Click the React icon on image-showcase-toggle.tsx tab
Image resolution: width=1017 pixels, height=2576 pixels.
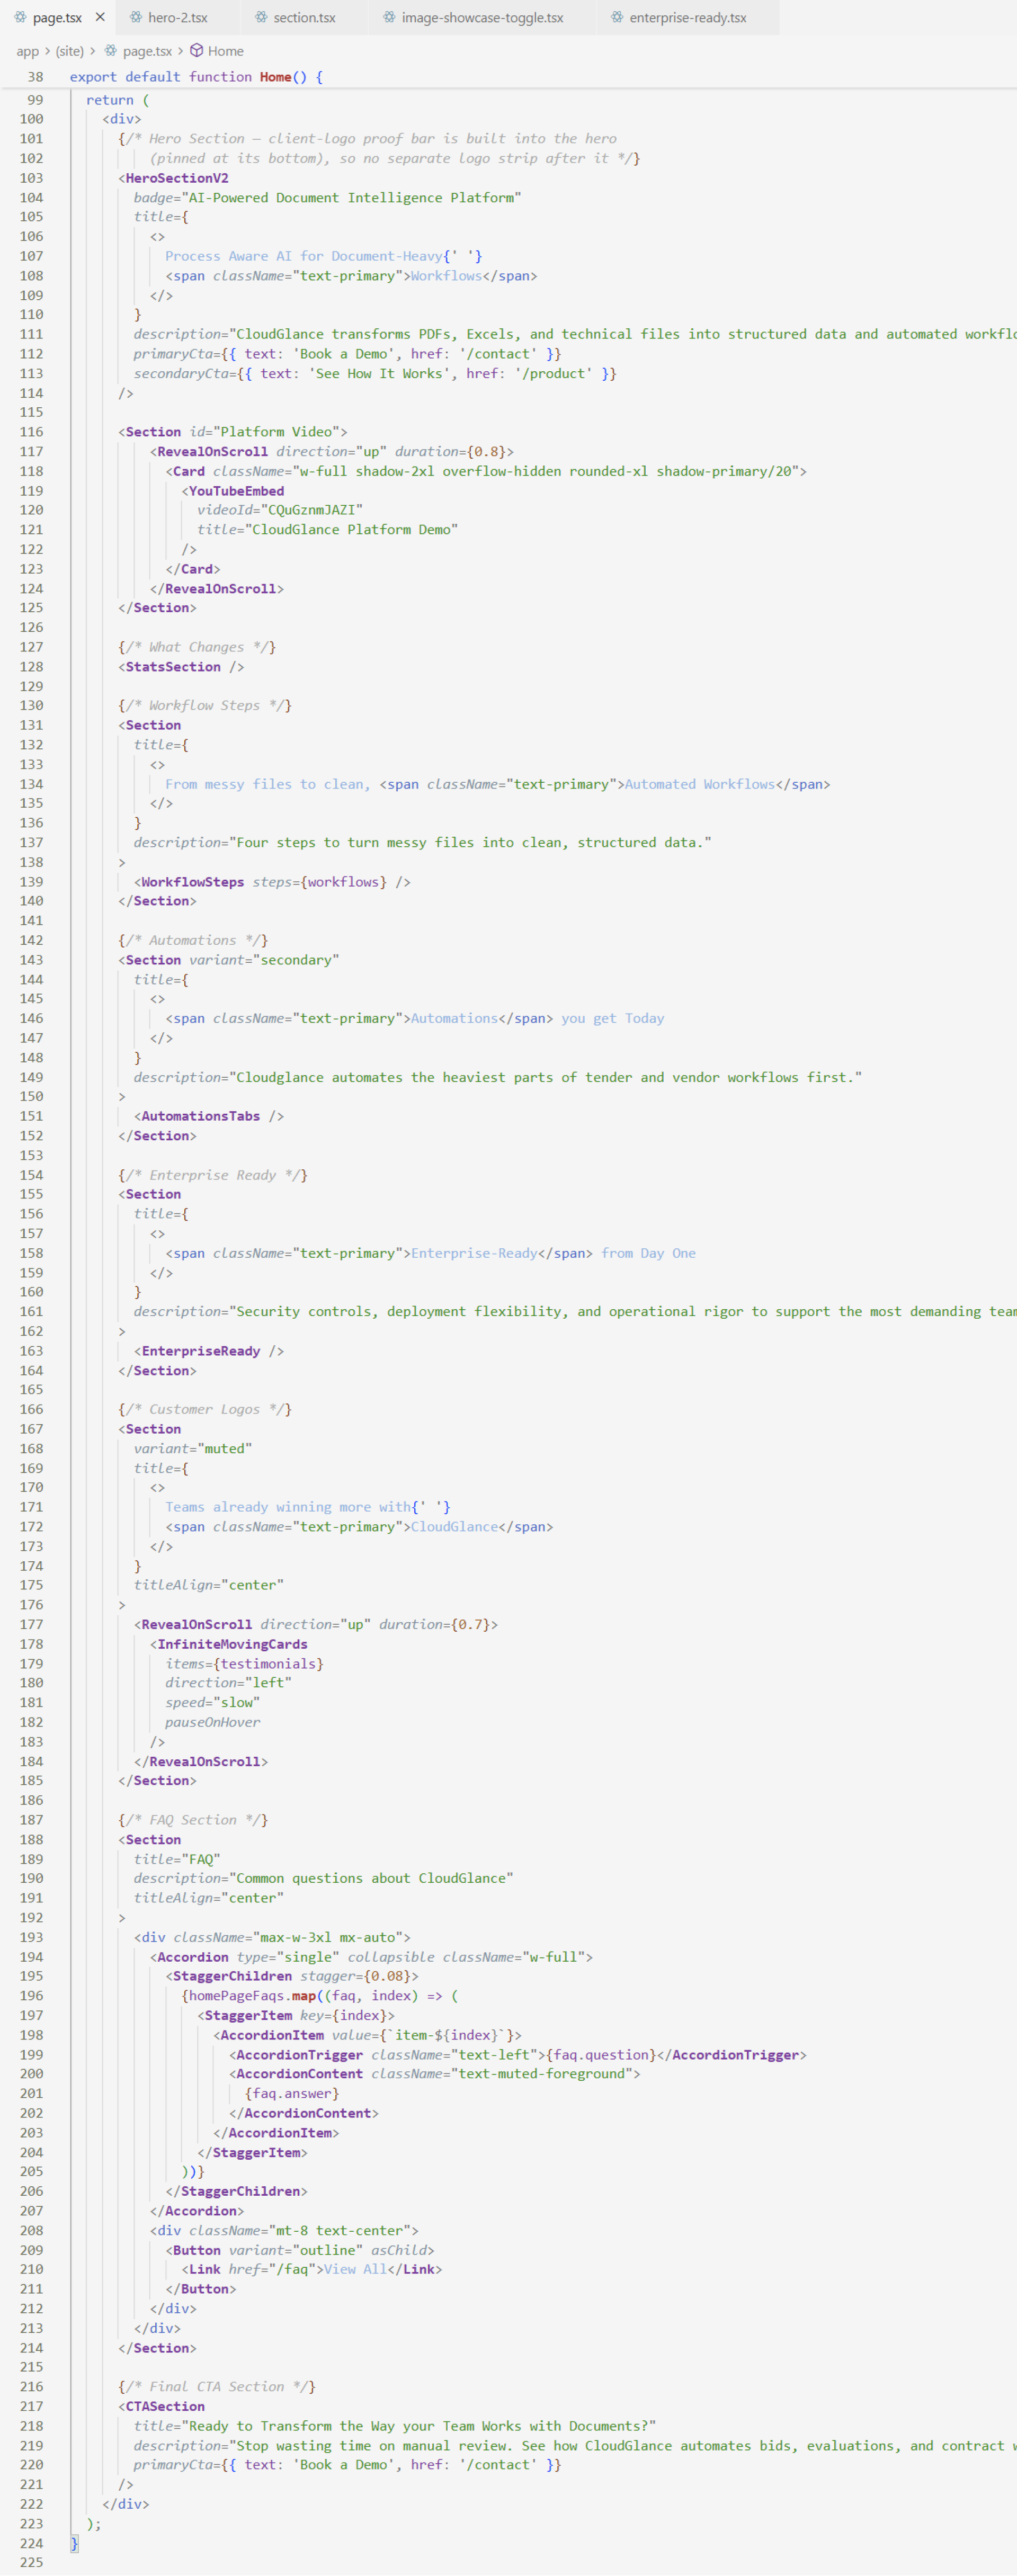pos(389,17)
